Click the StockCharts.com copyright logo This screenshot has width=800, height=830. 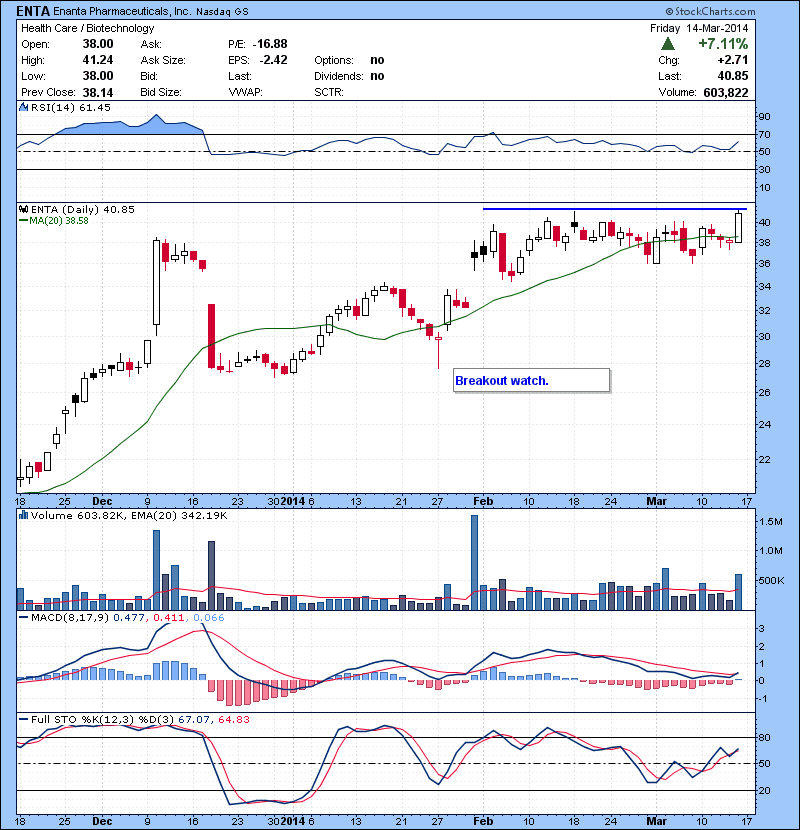coord(710,11)
